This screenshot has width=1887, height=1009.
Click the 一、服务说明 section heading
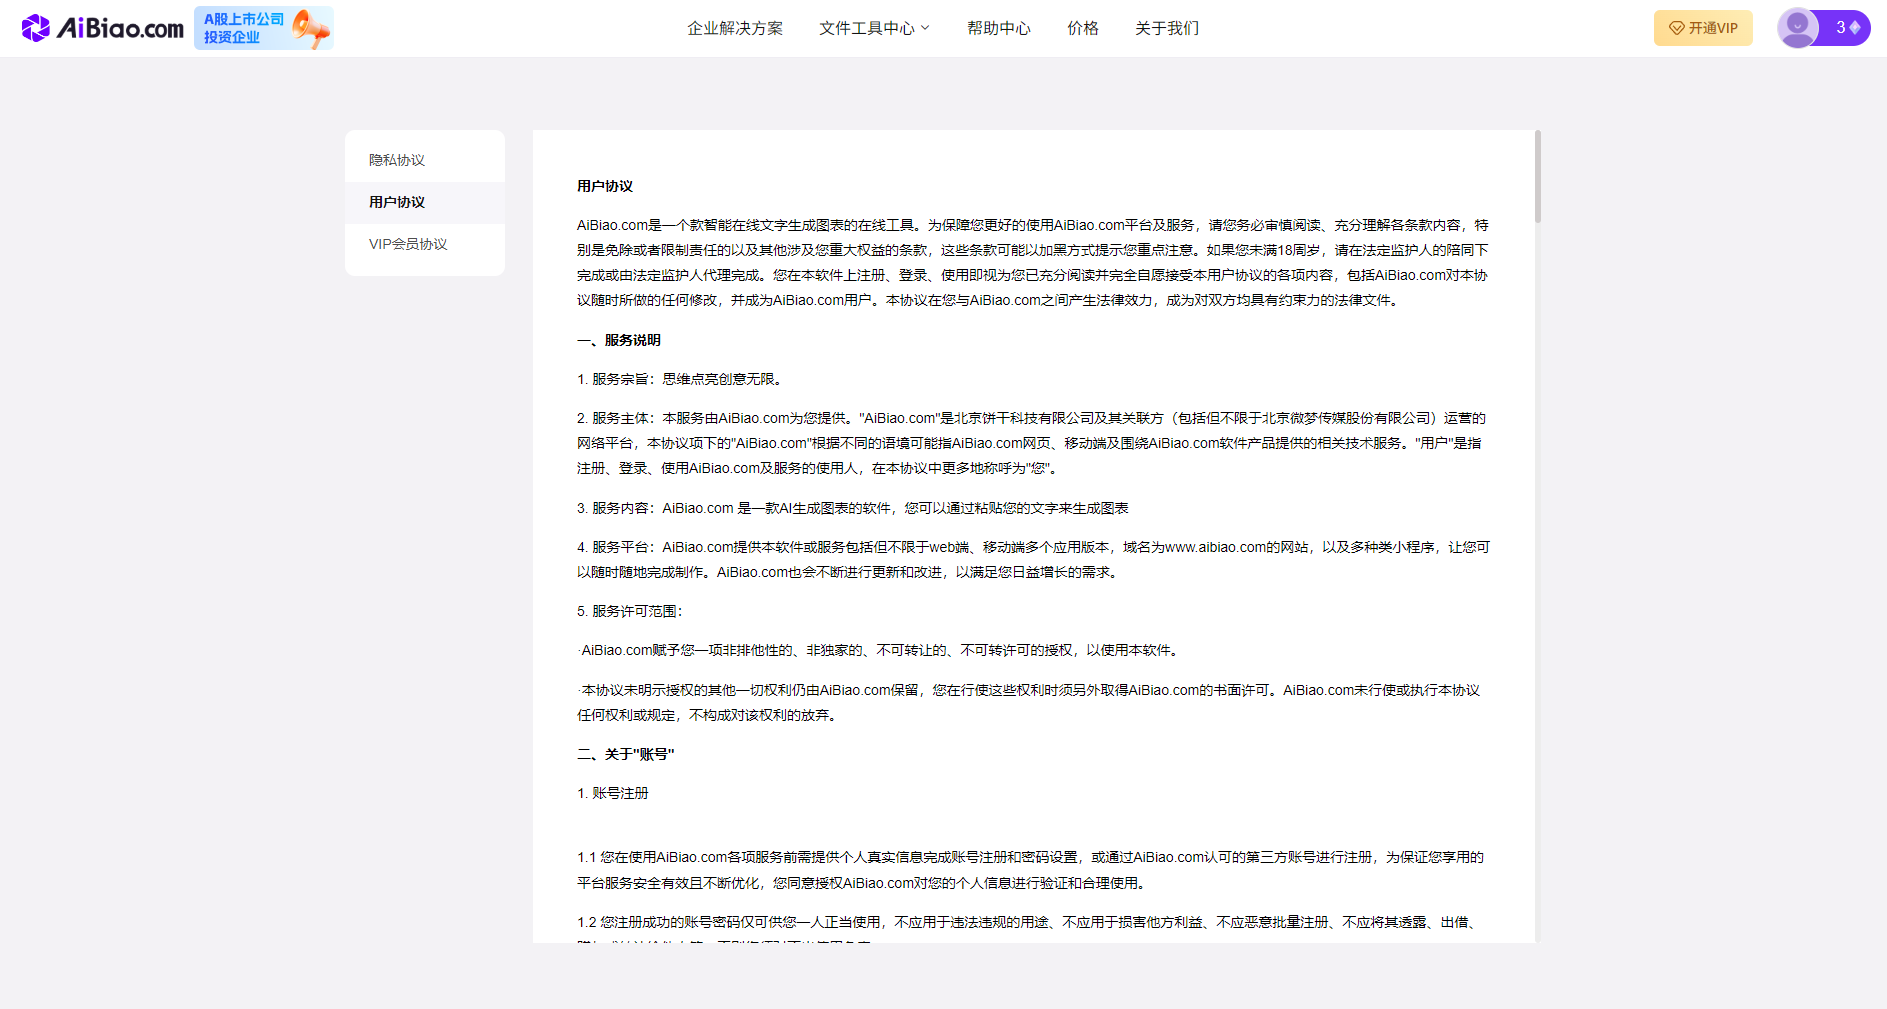pyautogui.click(x=619, y=340)
